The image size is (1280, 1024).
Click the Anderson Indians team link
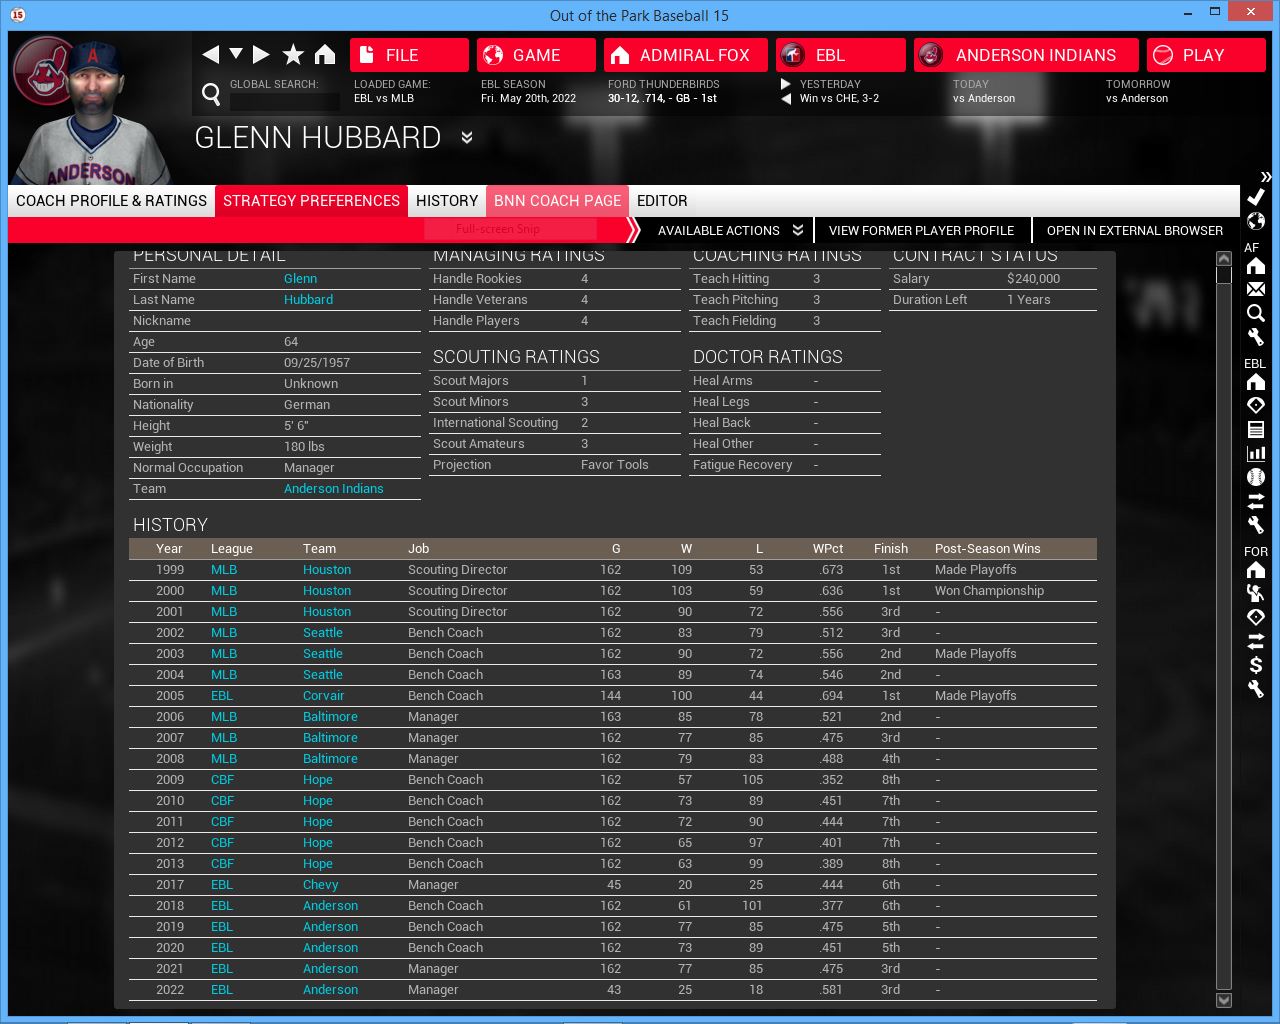click(x=333, y=489)
